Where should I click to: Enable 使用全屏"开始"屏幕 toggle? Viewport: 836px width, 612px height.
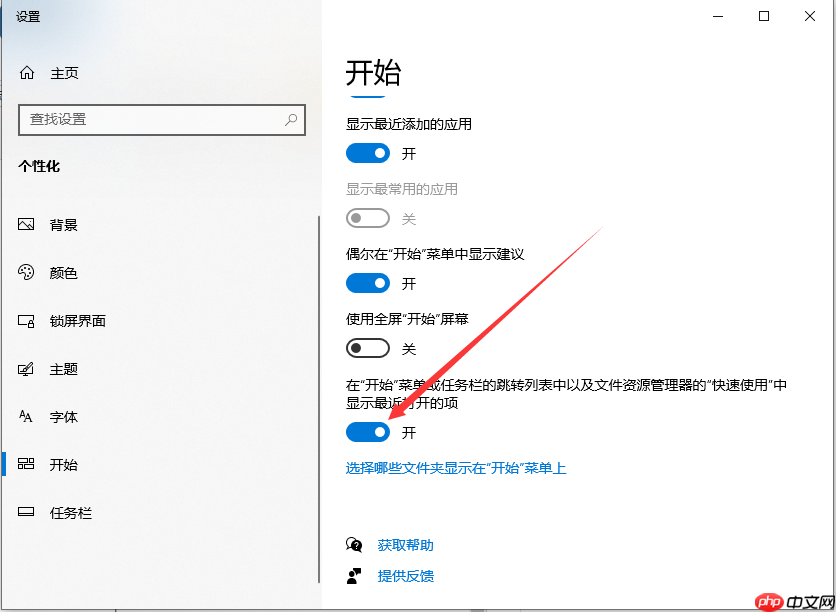(x=368, y=348)
